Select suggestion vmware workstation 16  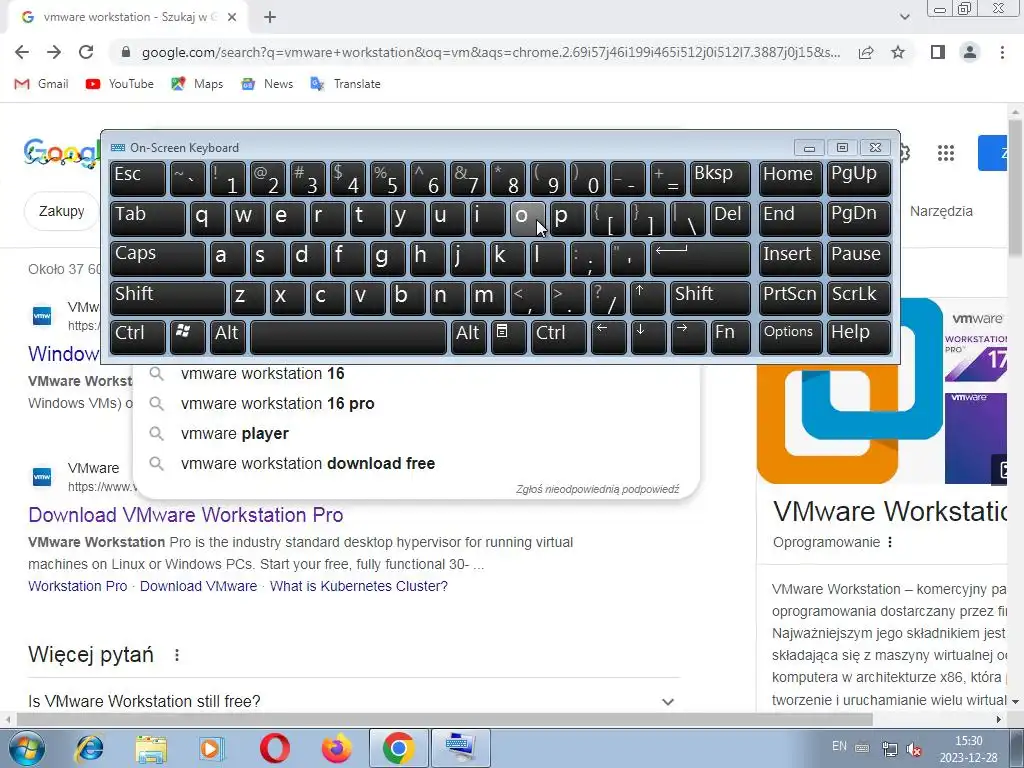point(416,375)
